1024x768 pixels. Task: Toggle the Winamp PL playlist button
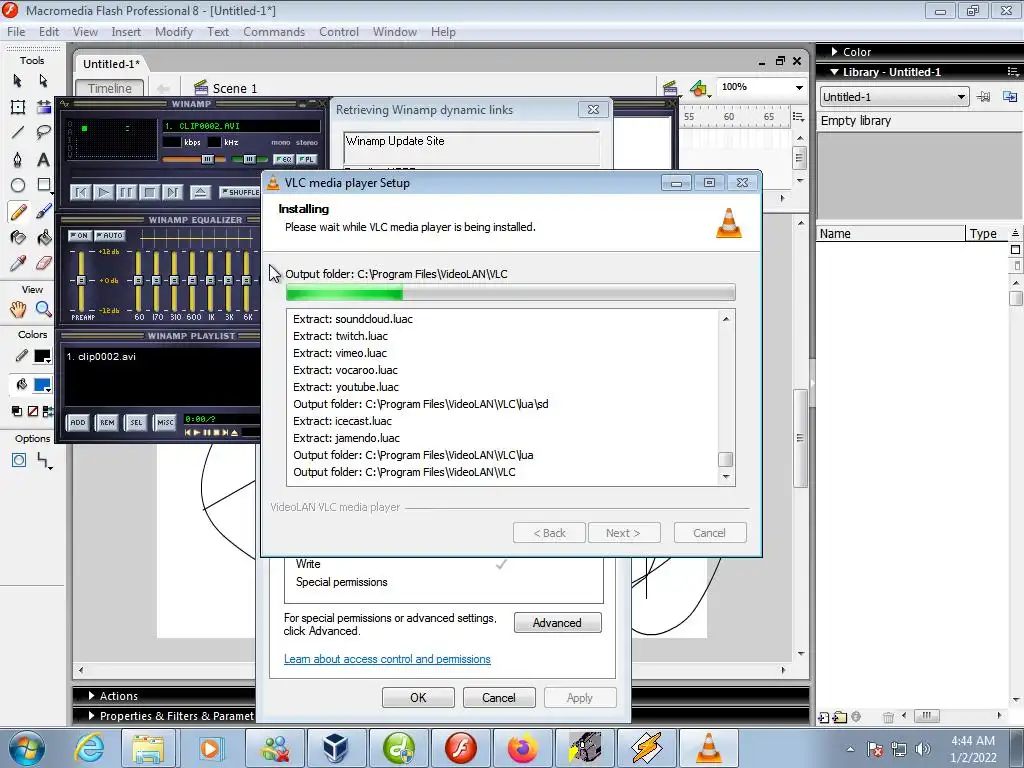pyautogui.click(x=306, y=159)
